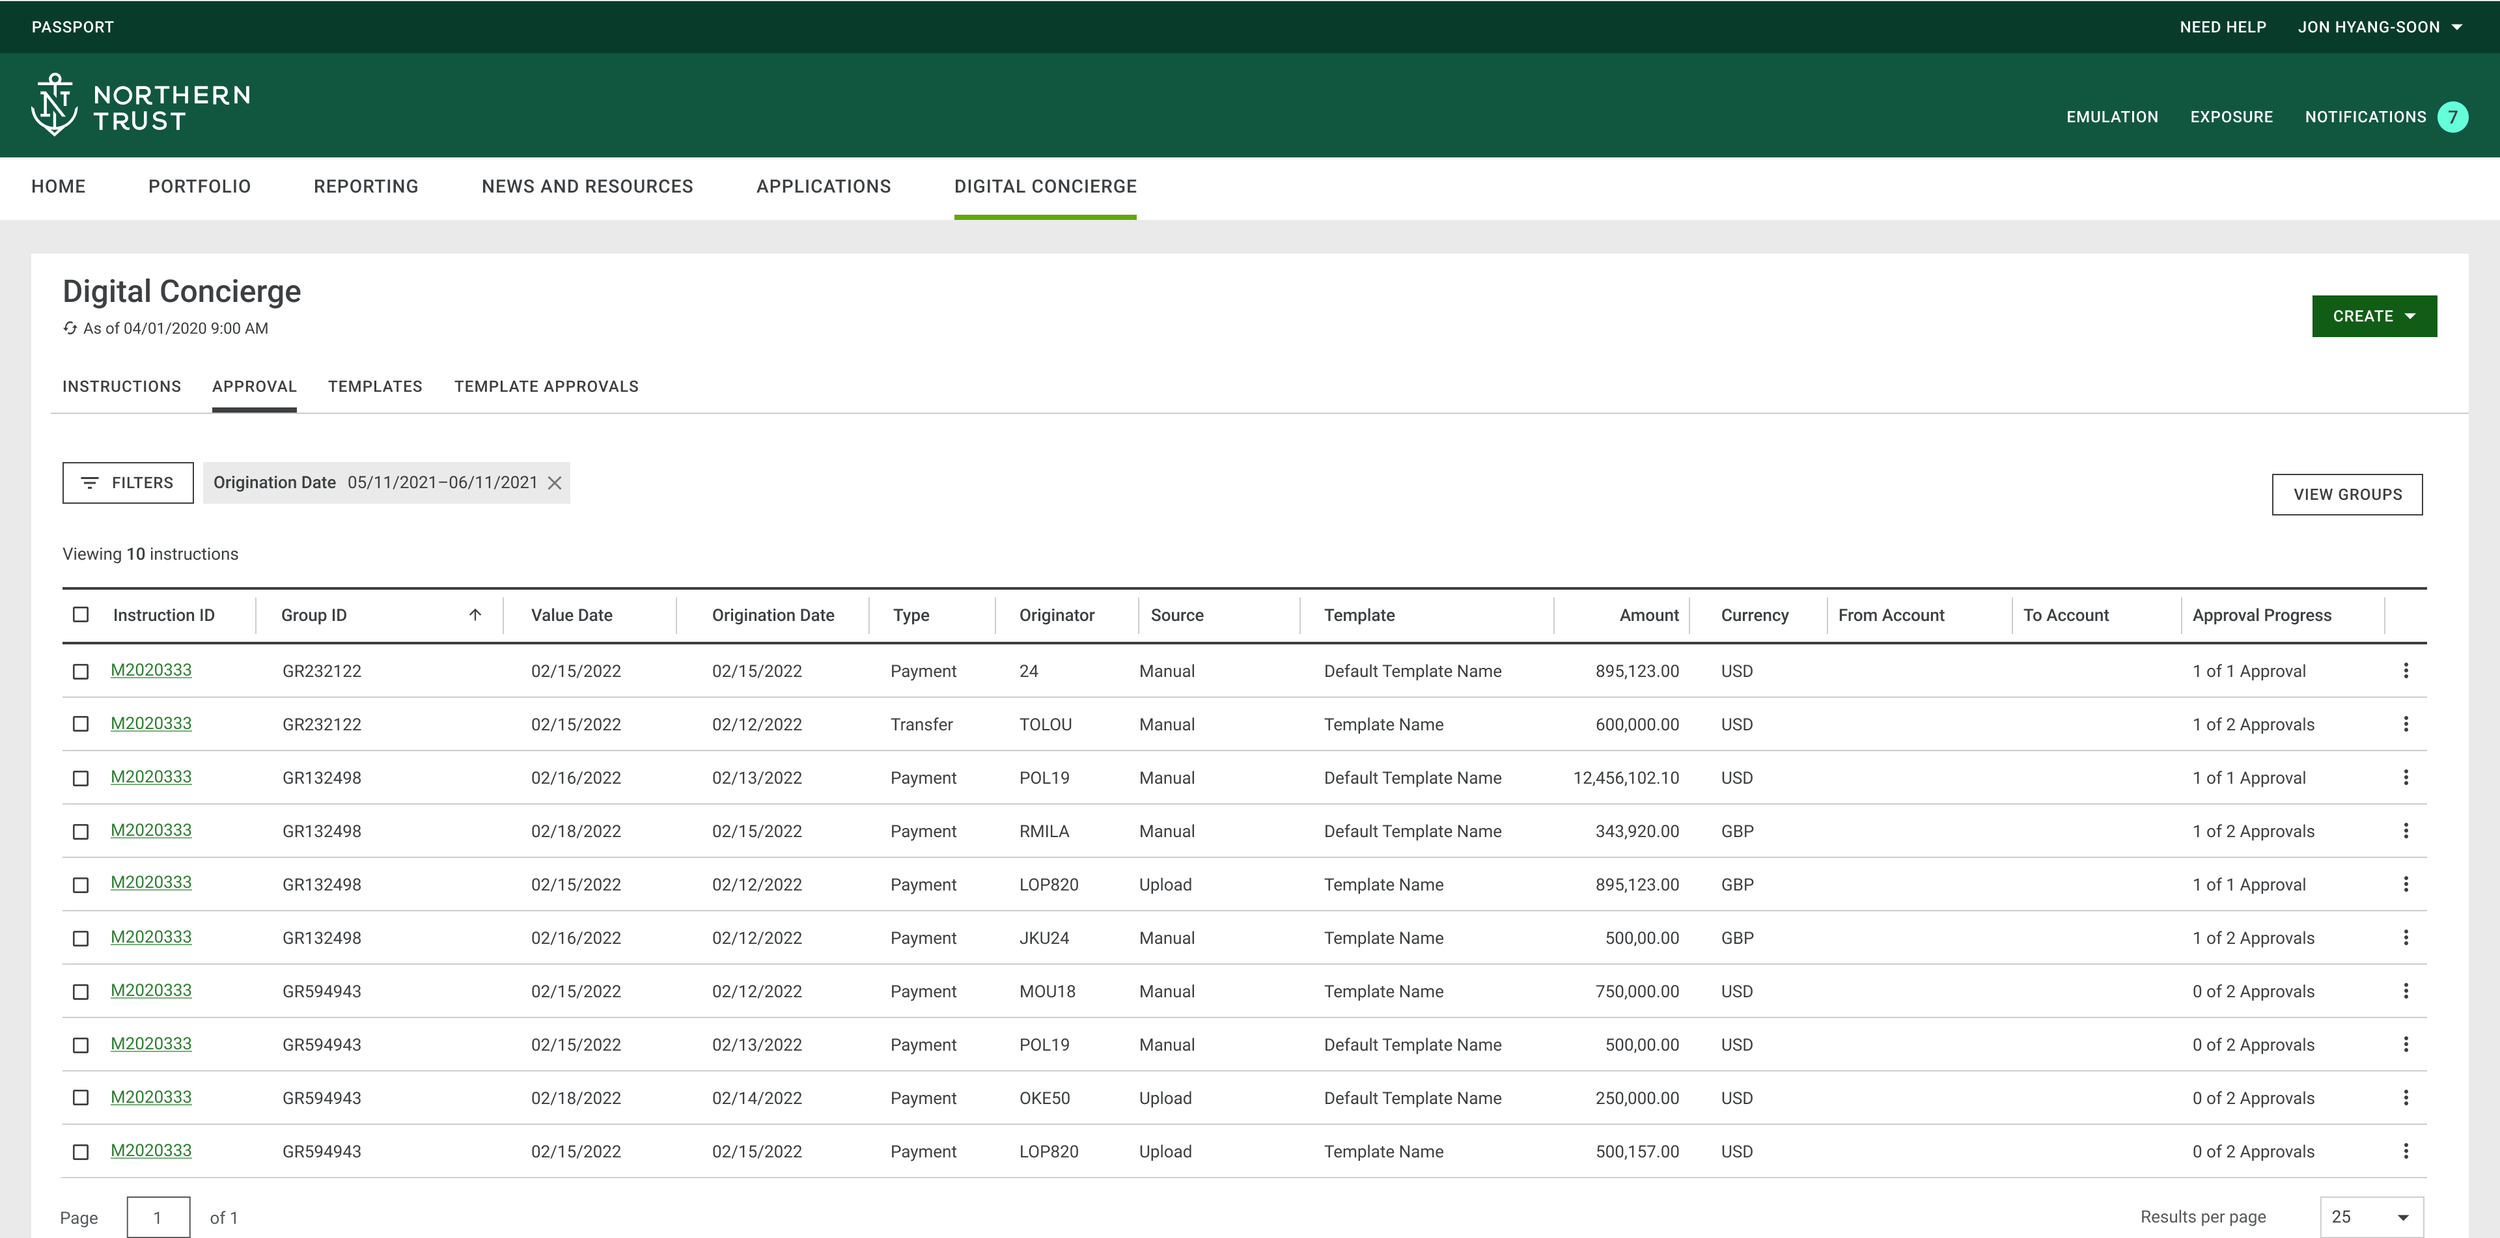Click the Group ID sort arrow
The height and width of the screenshot is (1238, 2500).
click(x=475, y=615)
